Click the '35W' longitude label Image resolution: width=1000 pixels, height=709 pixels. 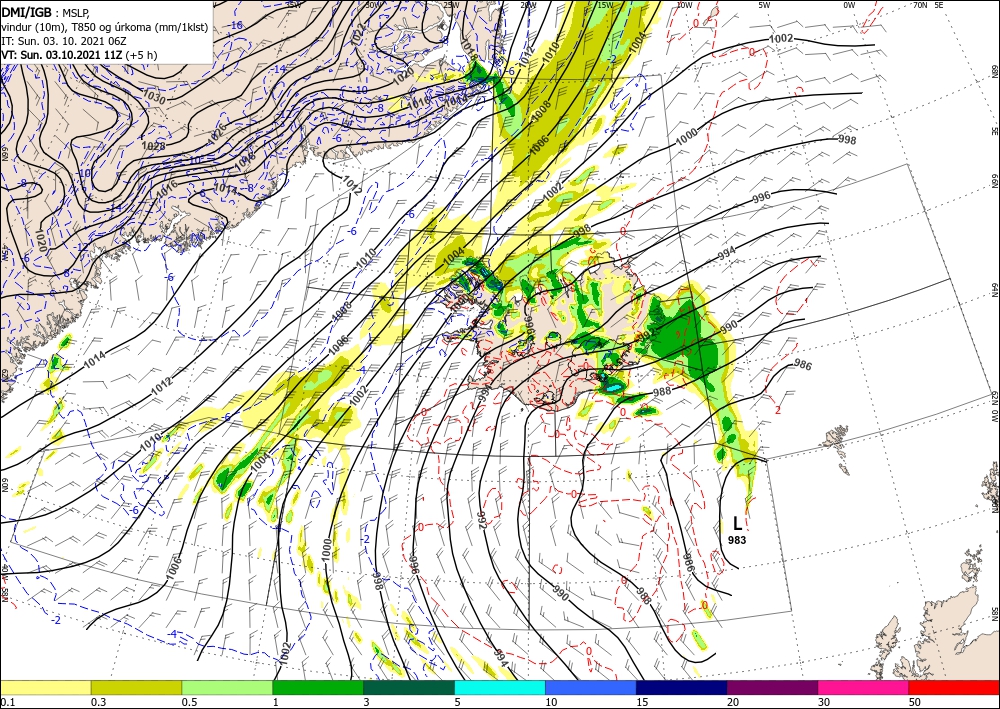coord(293,4)
